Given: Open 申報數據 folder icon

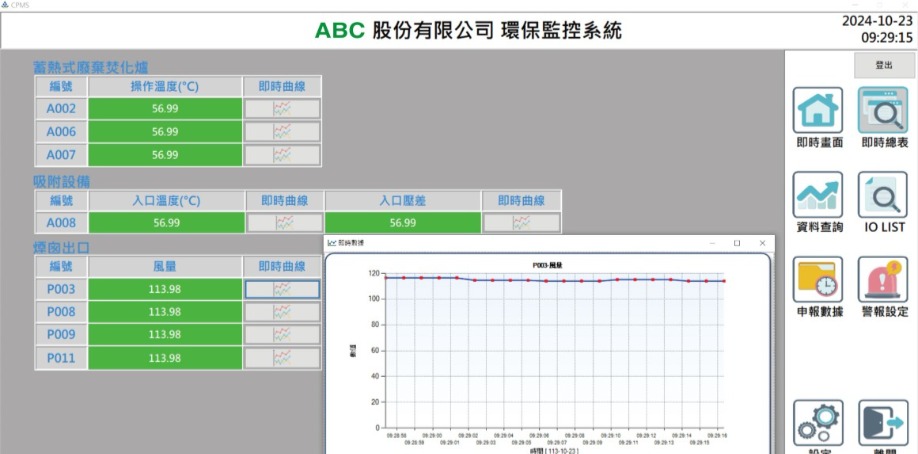Looking at the screenshot, I should tap(818, 279).
